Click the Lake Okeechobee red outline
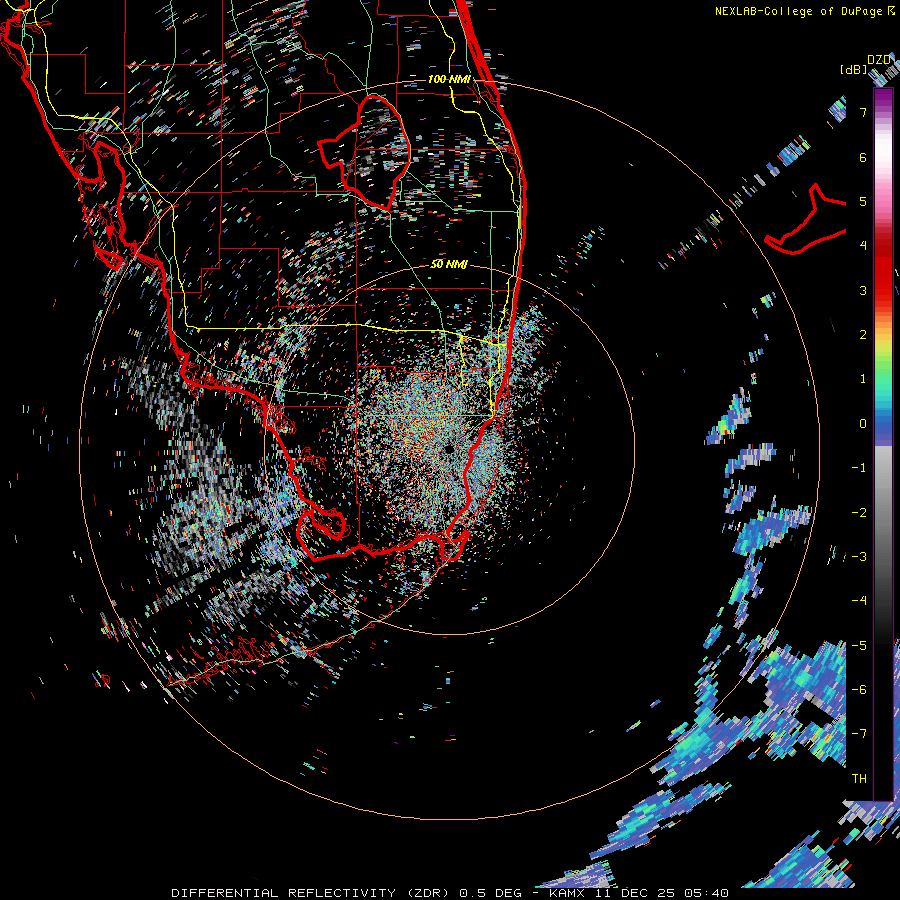 [x=364, y=153]
